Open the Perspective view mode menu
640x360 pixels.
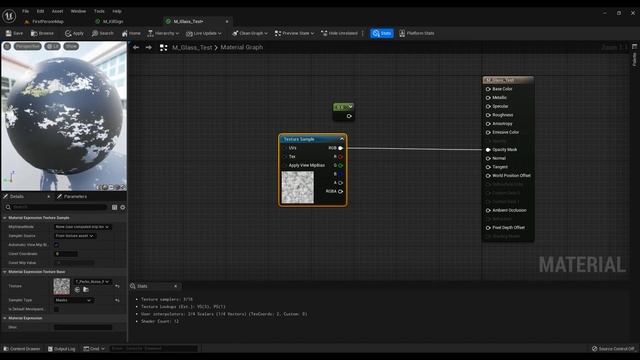pos(28,47)
